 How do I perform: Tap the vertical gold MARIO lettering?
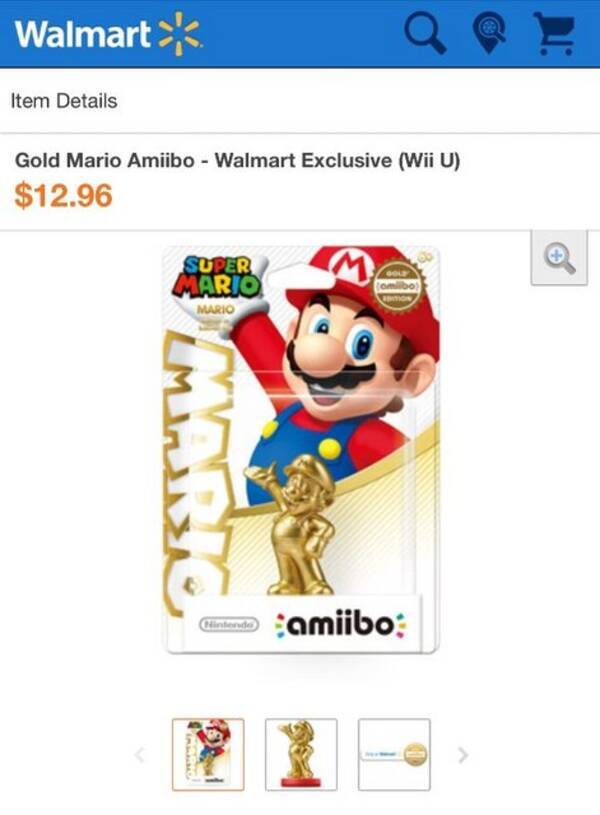tap(199, 470)
